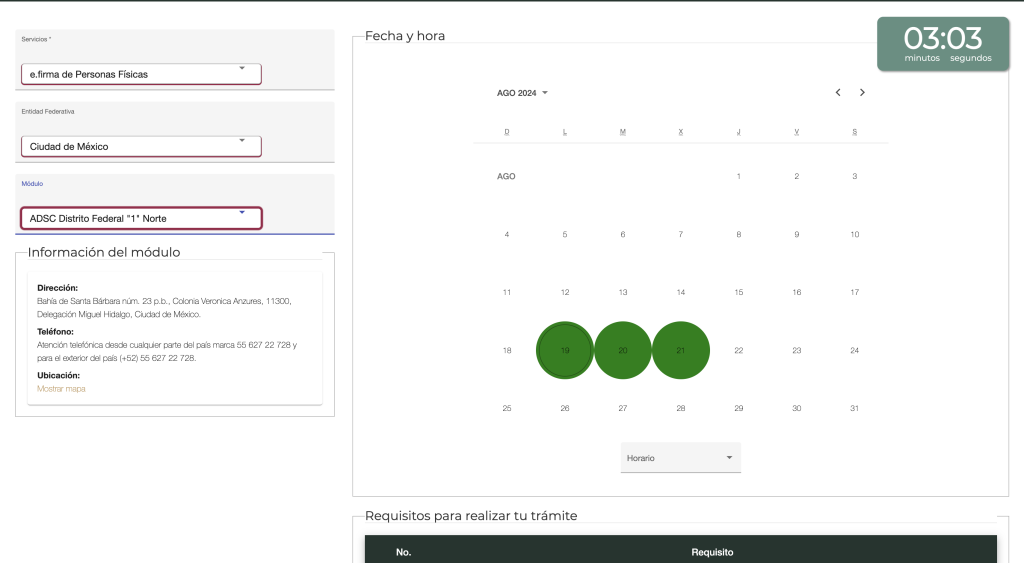1024x563 pixels.
Task: Click August 31 on the calendar
Action: click(x=854, y=408)
